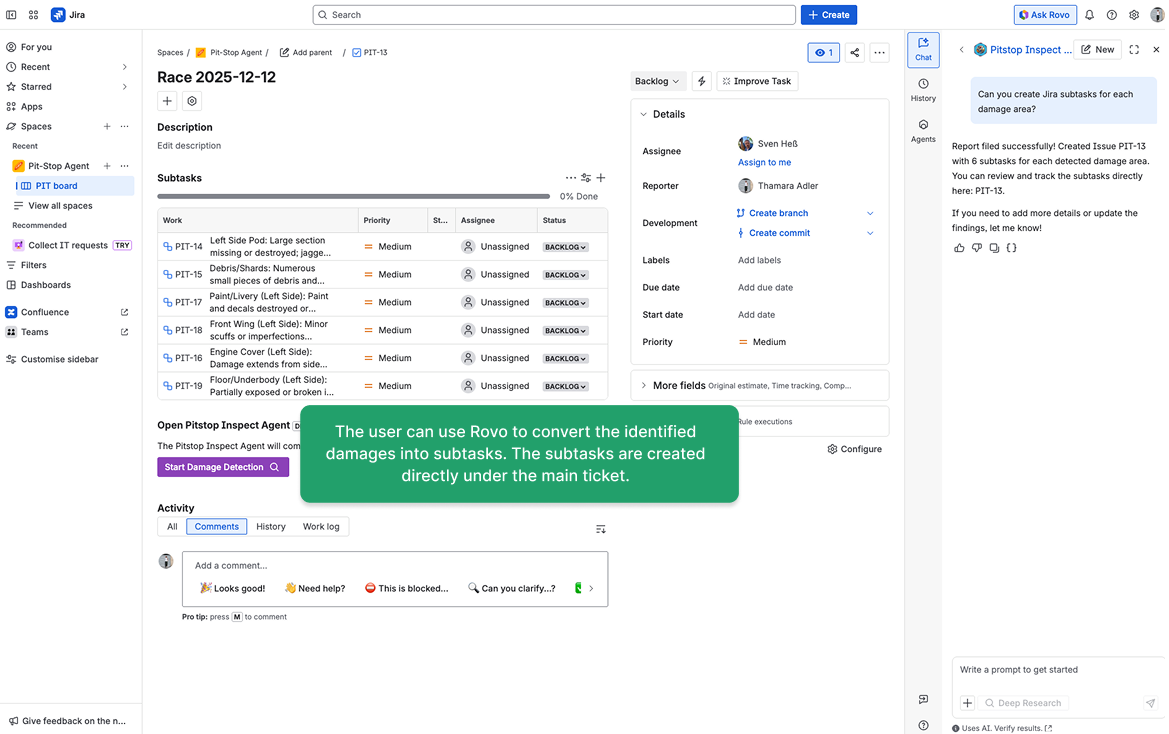
Task: Open the Rovo History panel icon
Action: click(923, 90)
